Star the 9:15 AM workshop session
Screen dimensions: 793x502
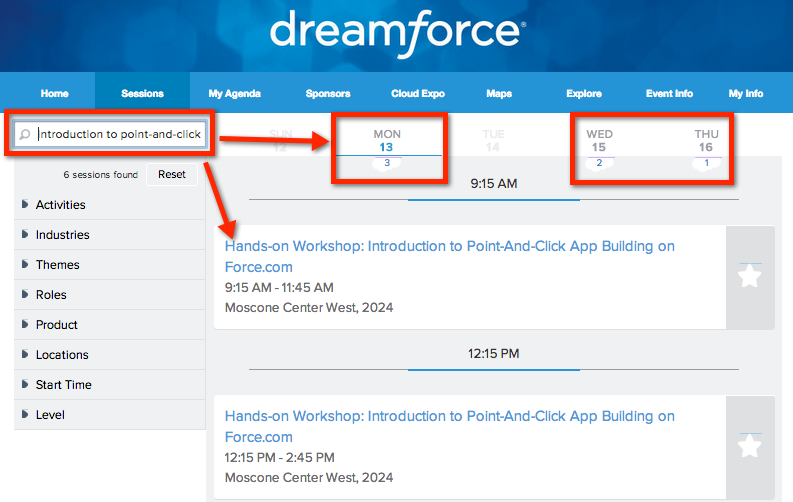coord(750,277)
